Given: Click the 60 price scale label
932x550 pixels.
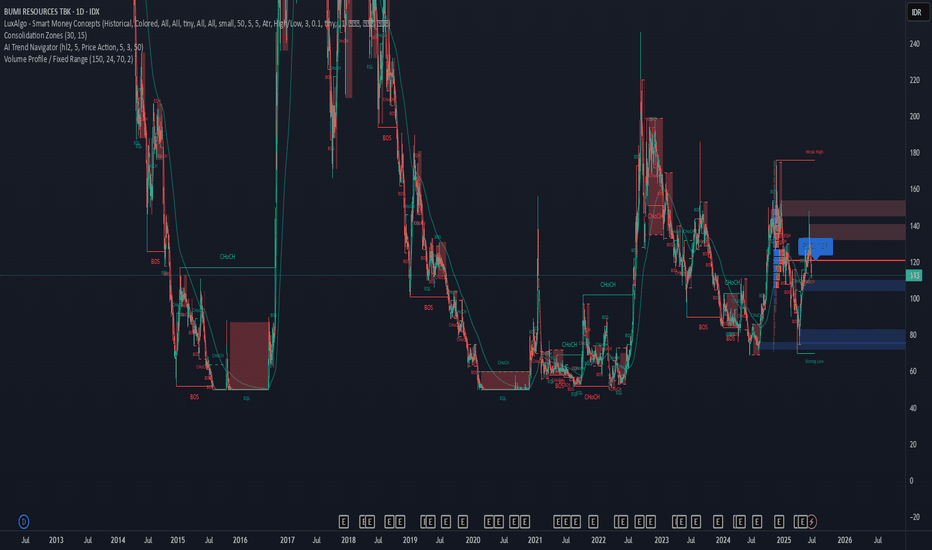Looking at the screenshot, I should coord(913,371).
